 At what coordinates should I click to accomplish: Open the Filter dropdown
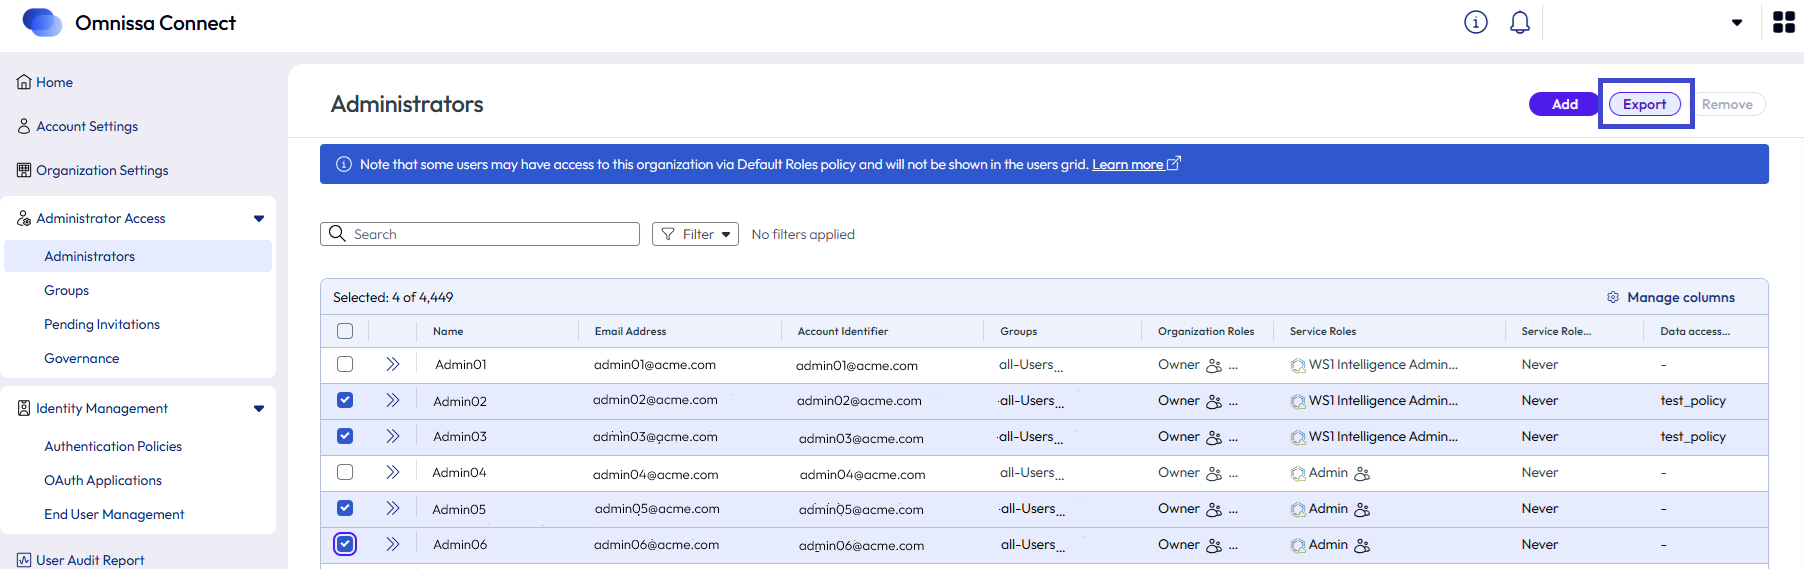pyautogui.click(x=695, y=234)
